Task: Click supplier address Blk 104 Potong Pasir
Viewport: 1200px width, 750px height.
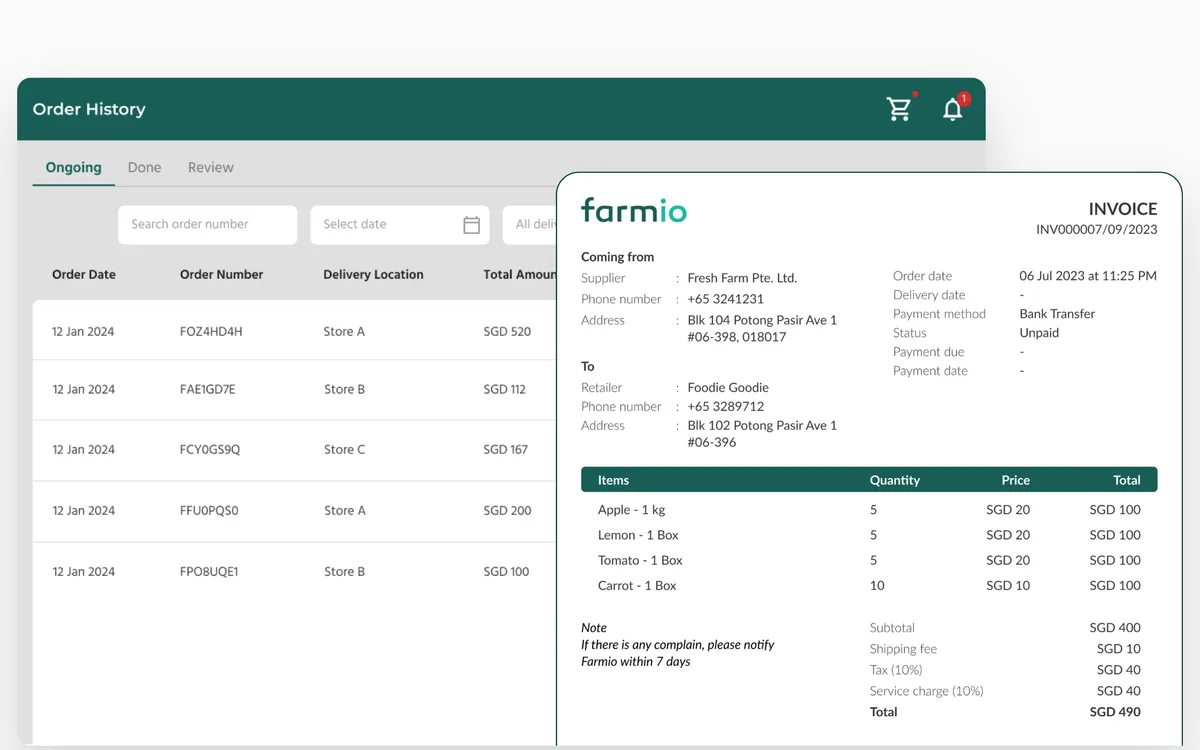Action: 762,328
